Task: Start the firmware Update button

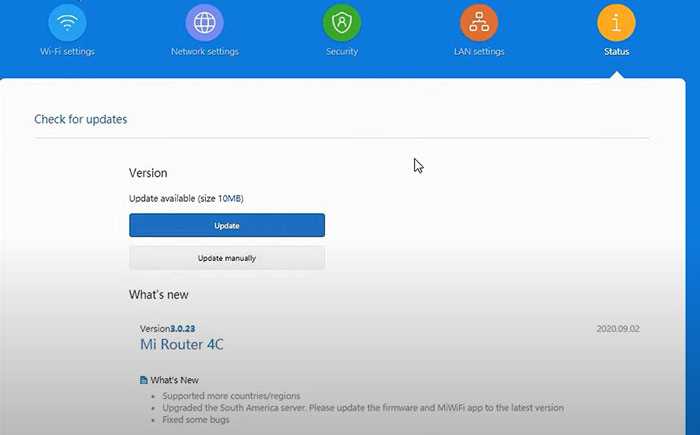Action: pyautogui.click(x=227, y=225)
